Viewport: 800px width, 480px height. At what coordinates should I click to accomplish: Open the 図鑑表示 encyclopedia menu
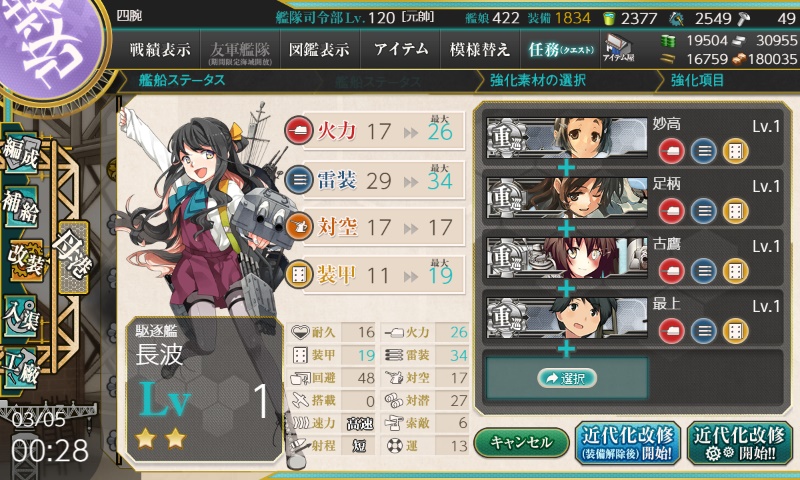tap(319, 50)
